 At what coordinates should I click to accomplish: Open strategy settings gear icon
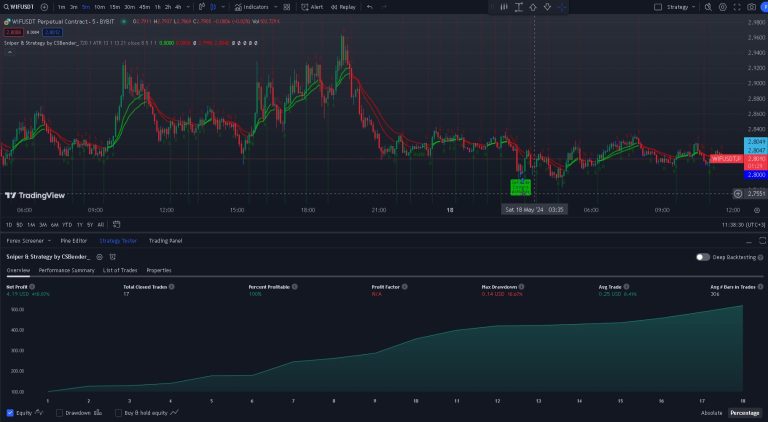coord(101,257)
